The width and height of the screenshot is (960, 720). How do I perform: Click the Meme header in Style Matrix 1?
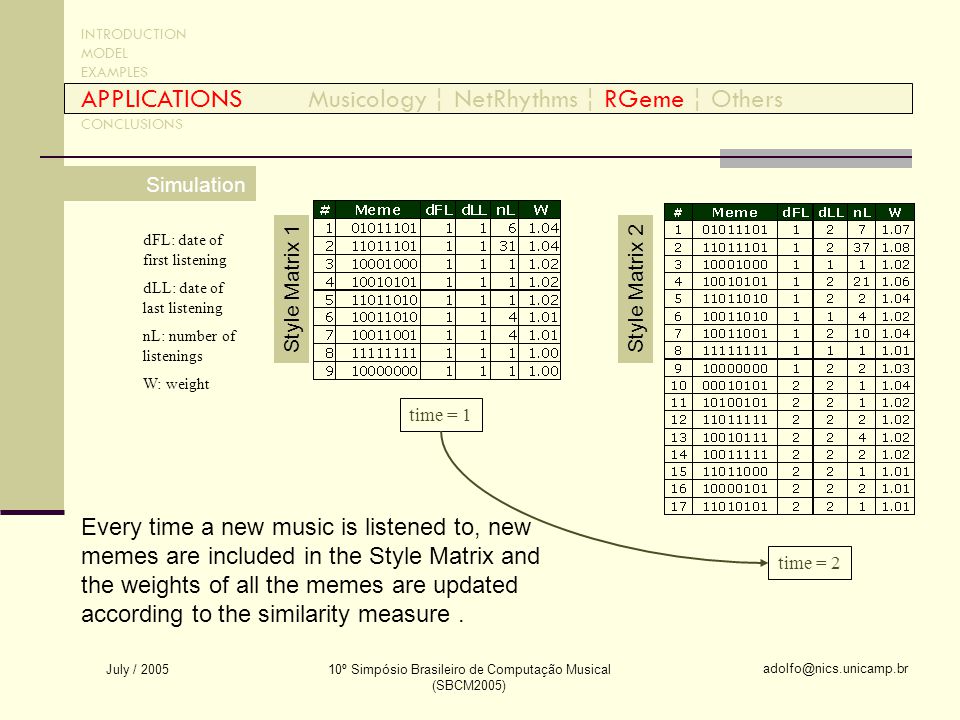(x=377, y=210)
